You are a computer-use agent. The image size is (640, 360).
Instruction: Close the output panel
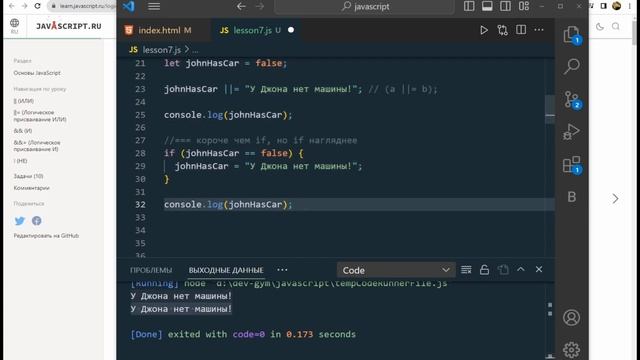[x=539, y=269]
